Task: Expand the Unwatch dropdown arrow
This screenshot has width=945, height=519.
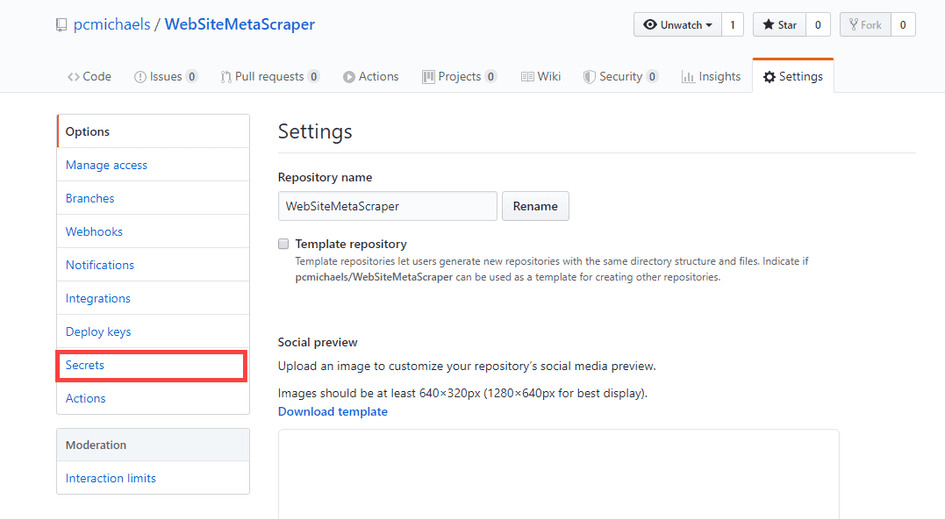Action: 709,25
